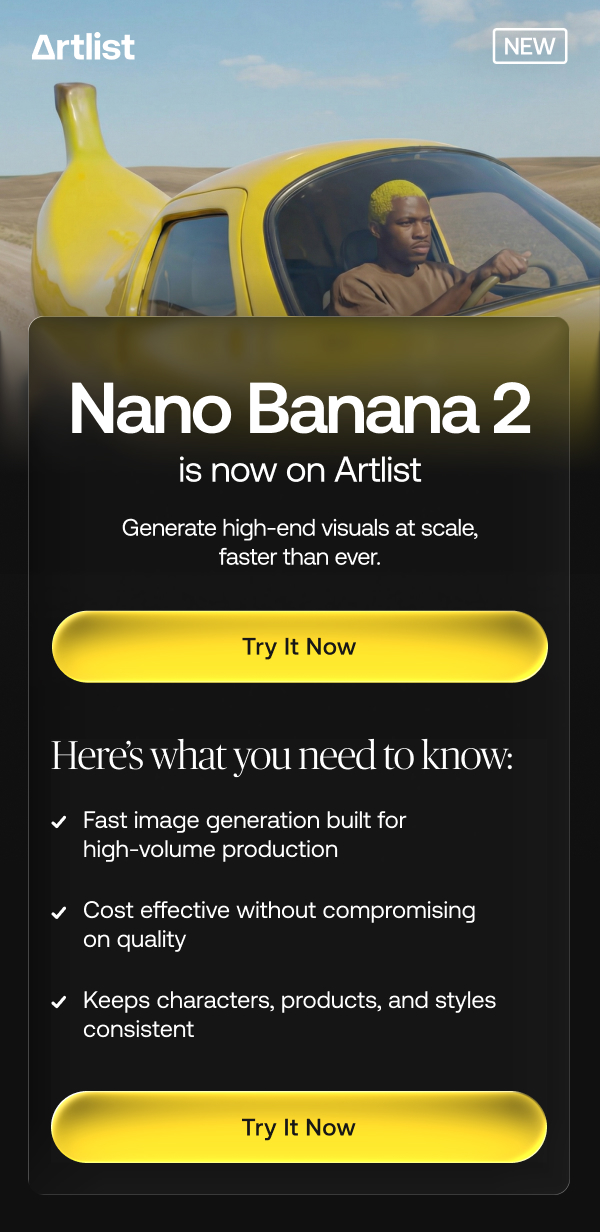Click the keeps characters consistent bullet text
The width and height of the screenshot is (600, 1232).
coord(289,1014)
